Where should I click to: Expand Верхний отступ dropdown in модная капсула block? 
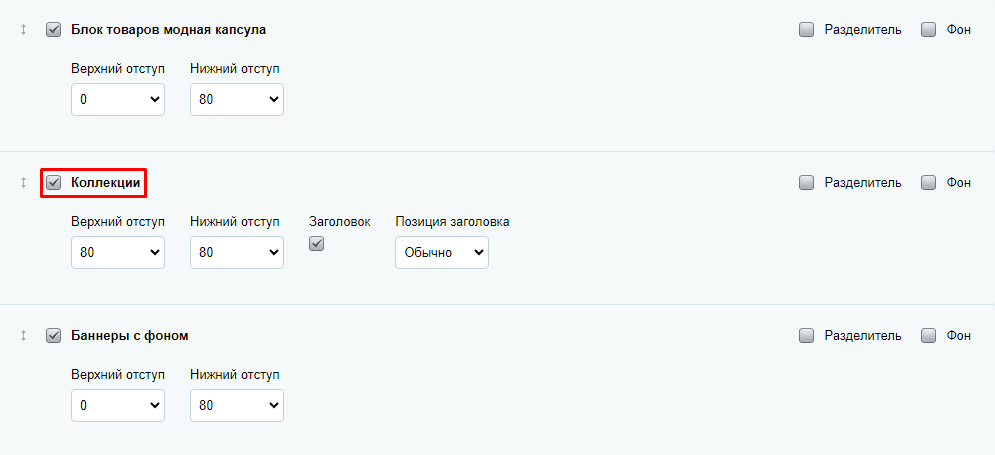click(x=118, y=100)
